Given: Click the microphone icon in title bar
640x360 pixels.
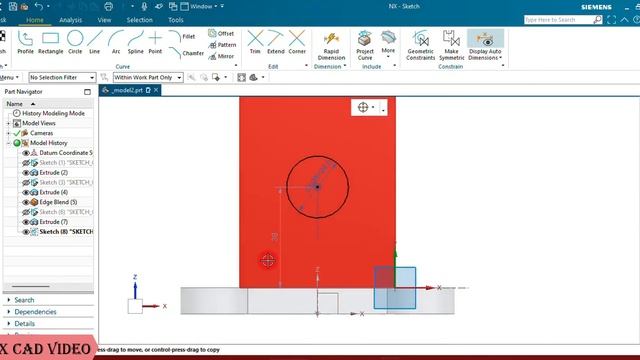Looking at the screenshot, I should click(144, 6).
